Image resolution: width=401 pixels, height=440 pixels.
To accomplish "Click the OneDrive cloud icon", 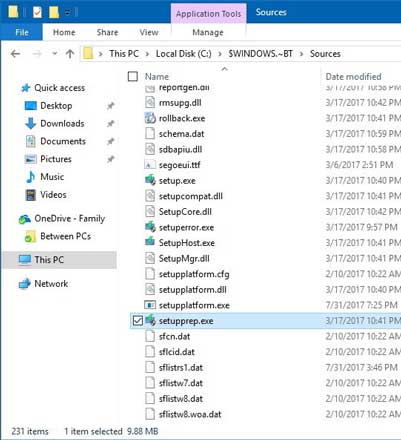I will point(25,219).
